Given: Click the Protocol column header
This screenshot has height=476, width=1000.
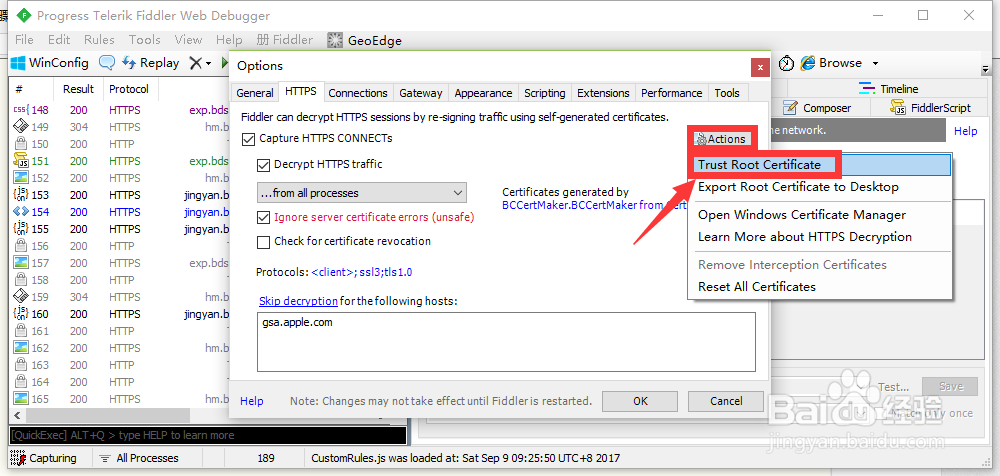Looking at the screenshot, I should [129, 89].
